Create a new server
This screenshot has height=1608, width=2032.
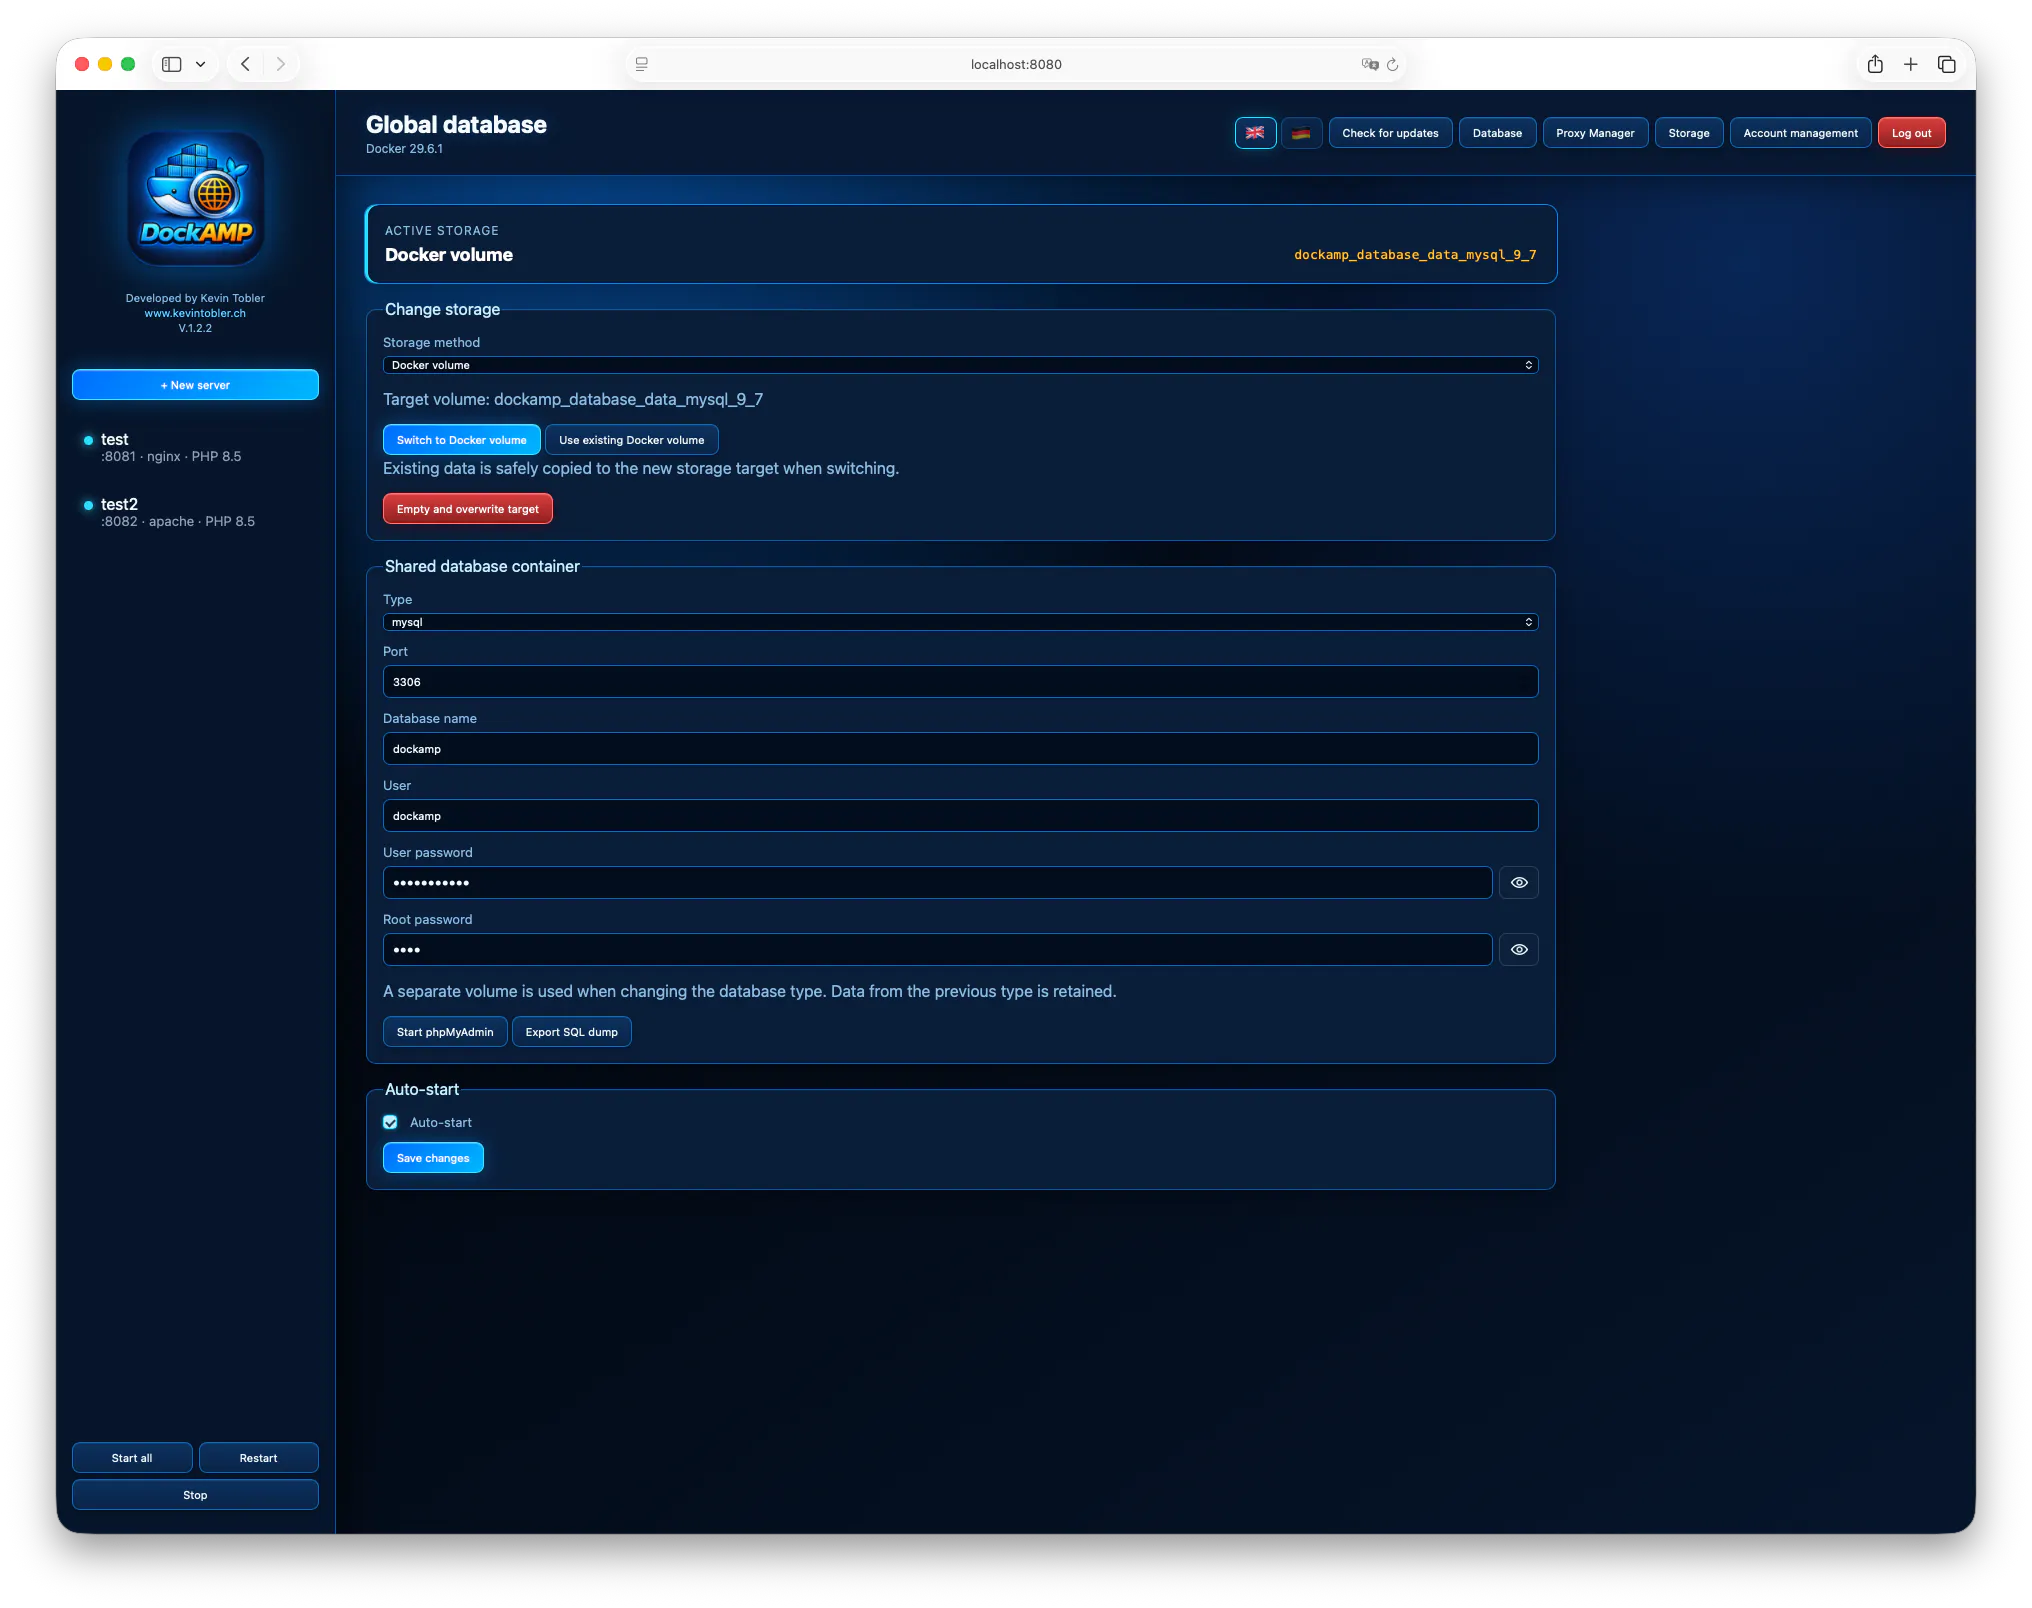click(195, 385)
